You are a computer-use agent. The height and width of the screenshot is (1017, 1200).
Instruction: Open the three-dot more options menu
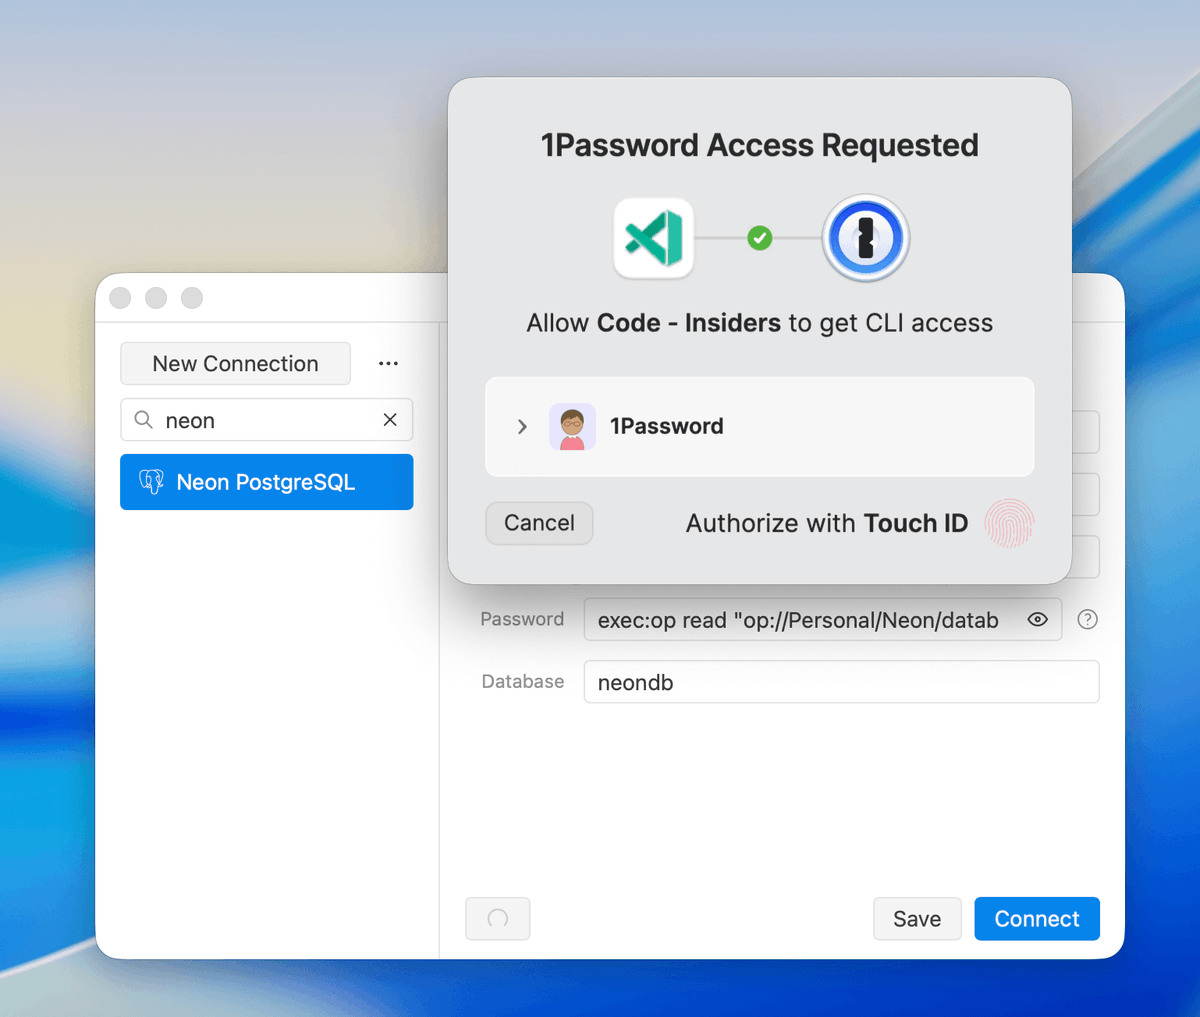tap(388, 364)
